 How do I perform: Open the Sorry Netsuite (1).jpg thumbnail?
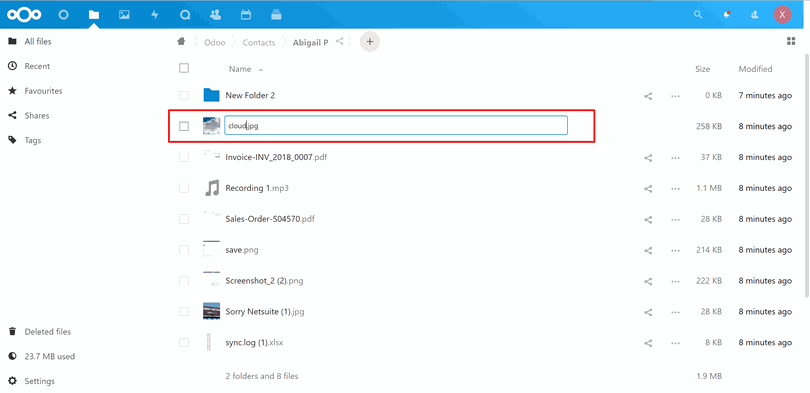click(212, 311)
